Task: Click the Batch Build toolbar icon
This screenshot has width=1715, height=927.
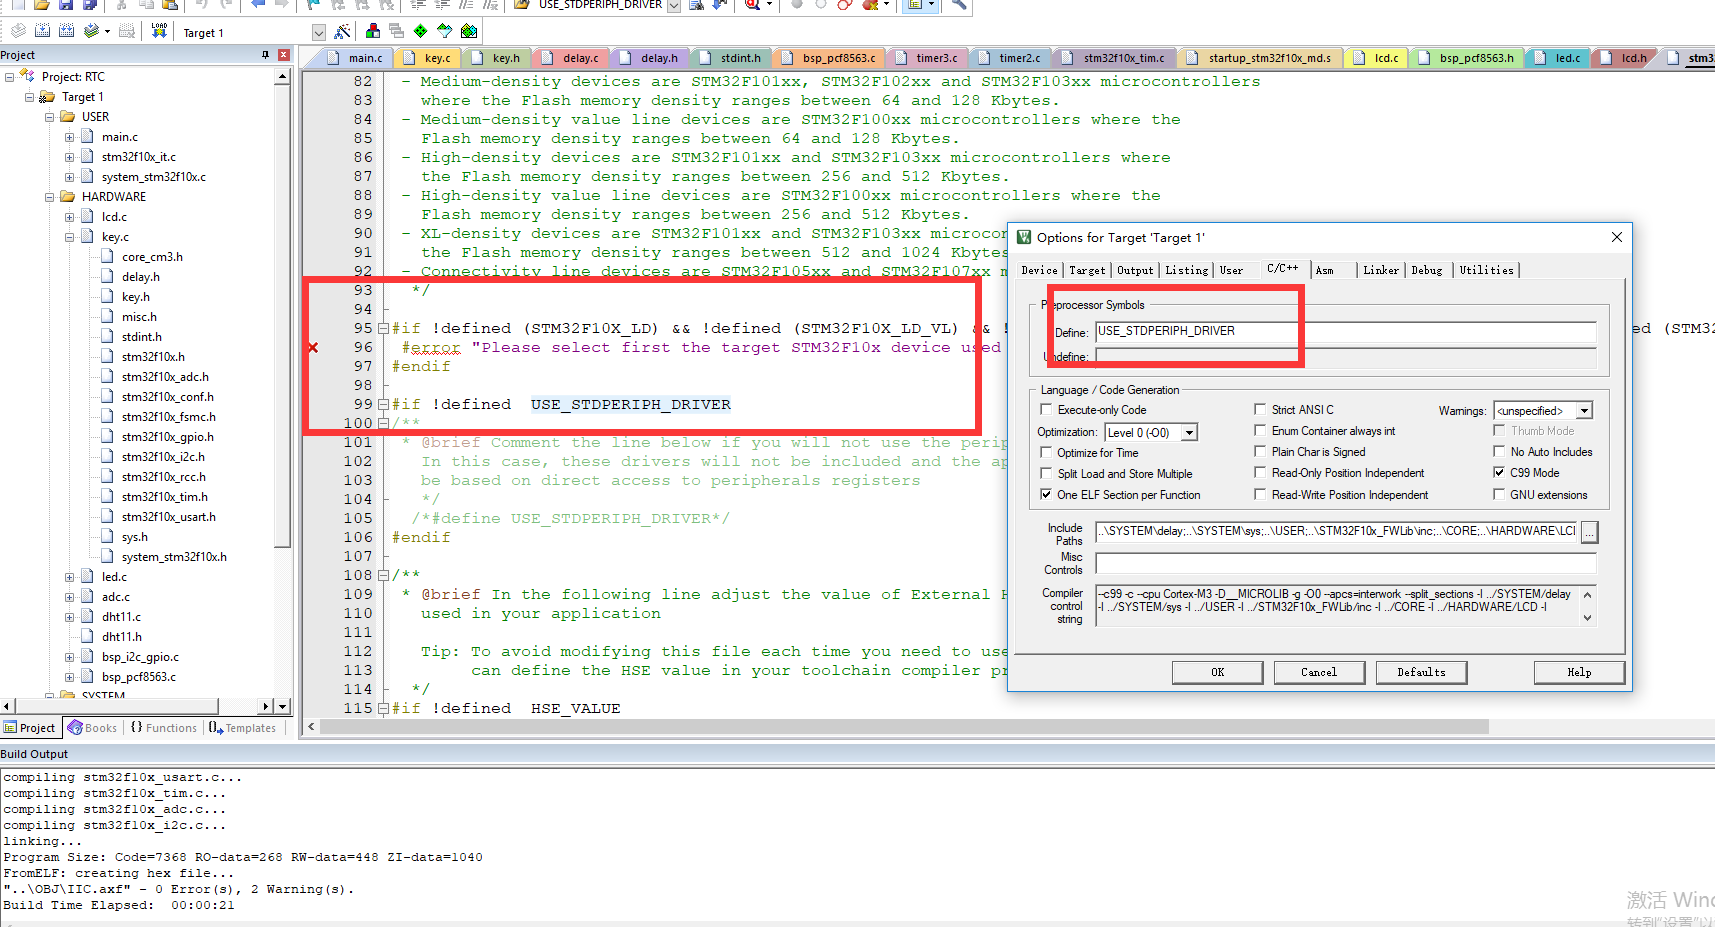Action: point(91,31)
